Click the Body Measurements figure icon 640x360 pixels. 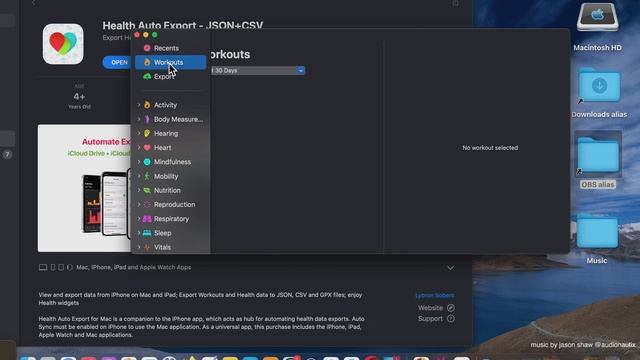pyautogui.click(x=147, y=119)
